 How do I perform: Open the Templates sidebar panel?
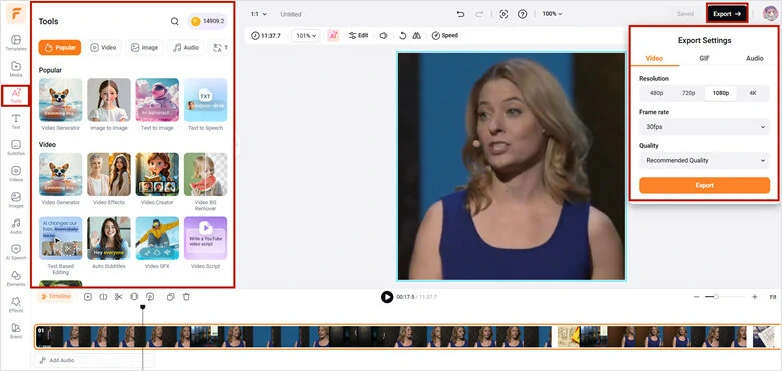pyautogui.click(x=15, y=43)
